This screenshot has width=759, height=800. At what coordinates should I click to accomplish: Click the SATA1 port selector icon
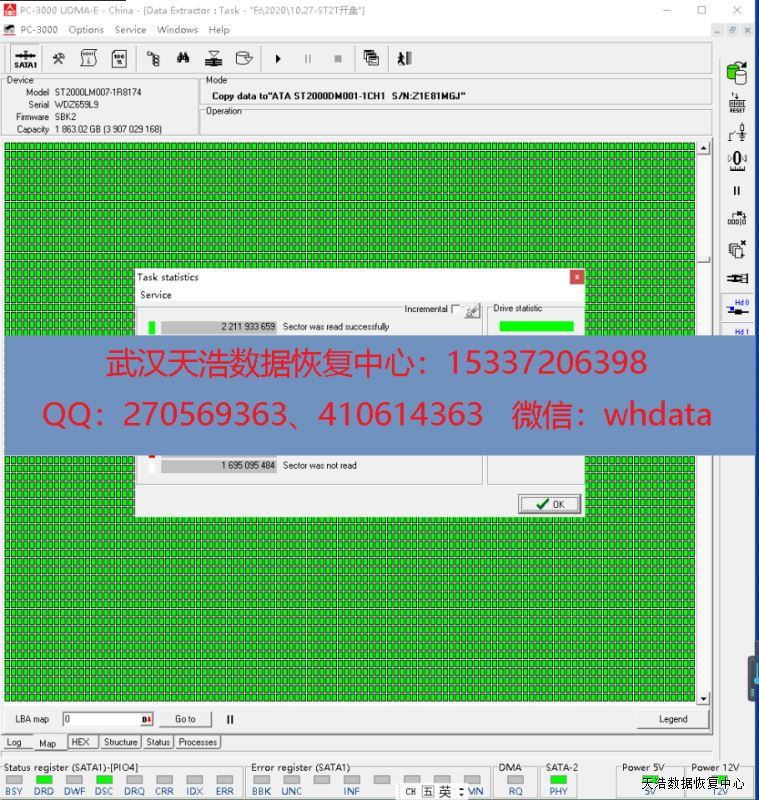point(25,59)
